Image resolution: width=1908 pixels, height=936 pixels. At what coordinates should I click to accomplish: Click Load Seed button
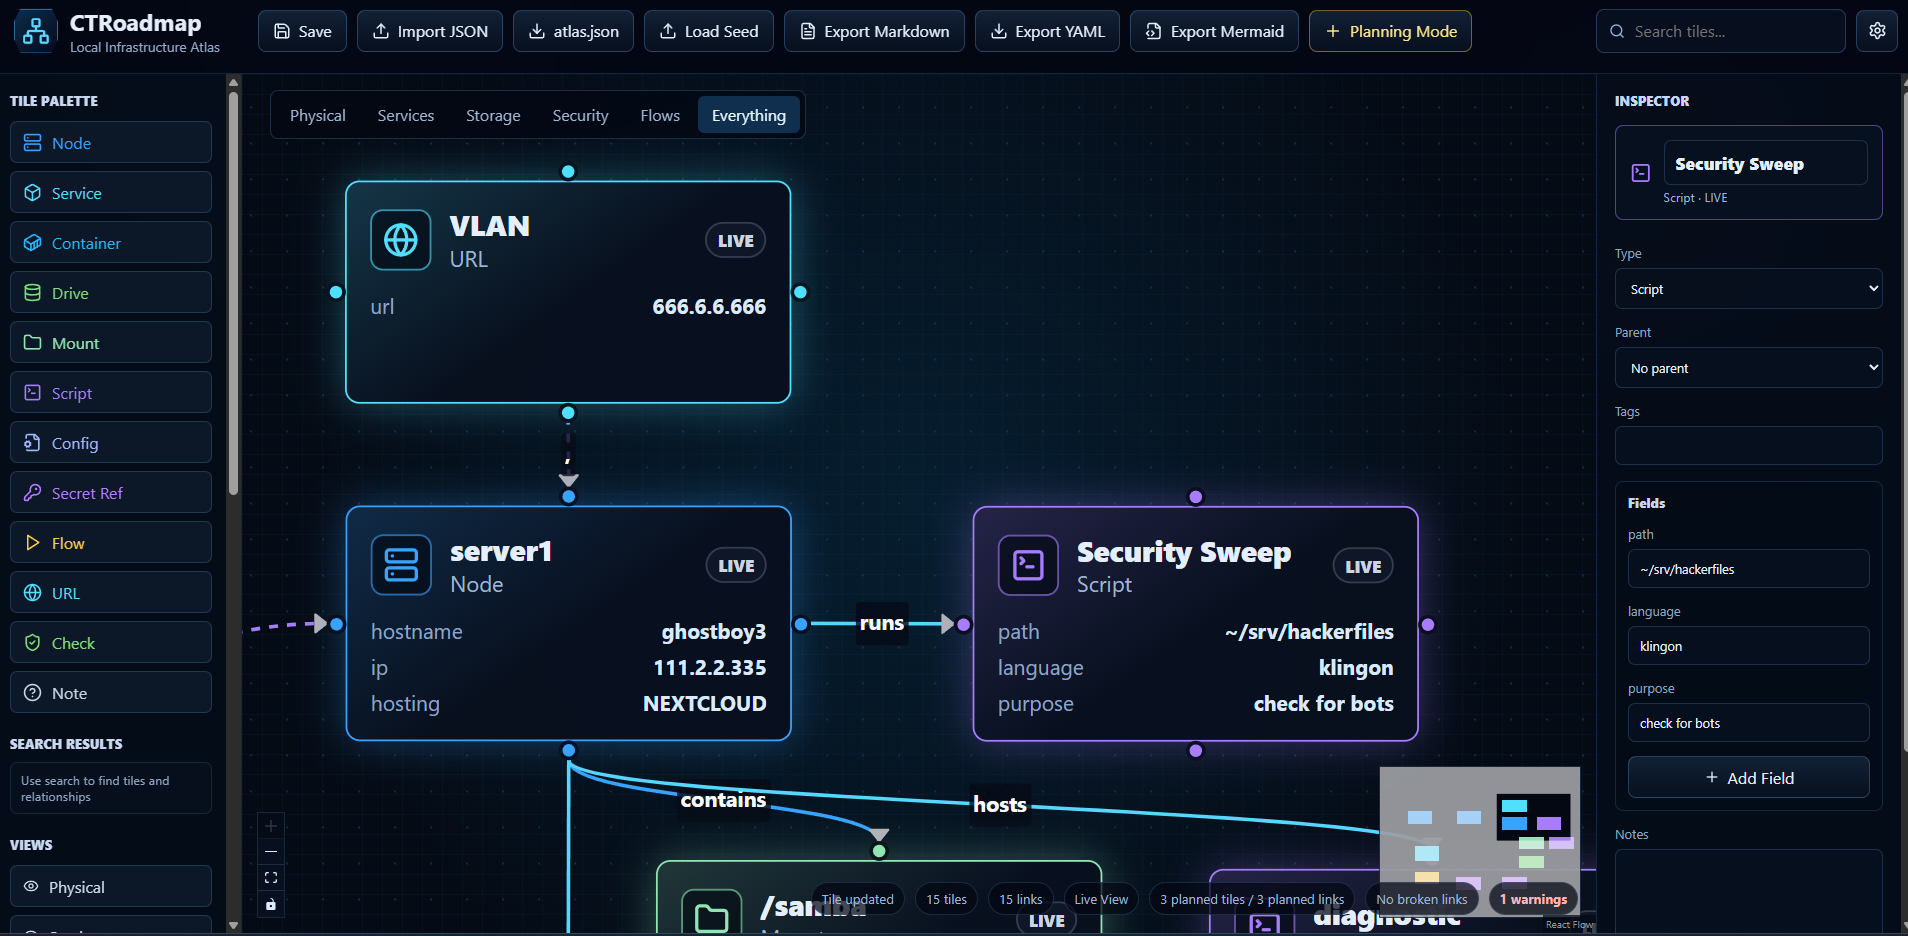tap(709, 31)
